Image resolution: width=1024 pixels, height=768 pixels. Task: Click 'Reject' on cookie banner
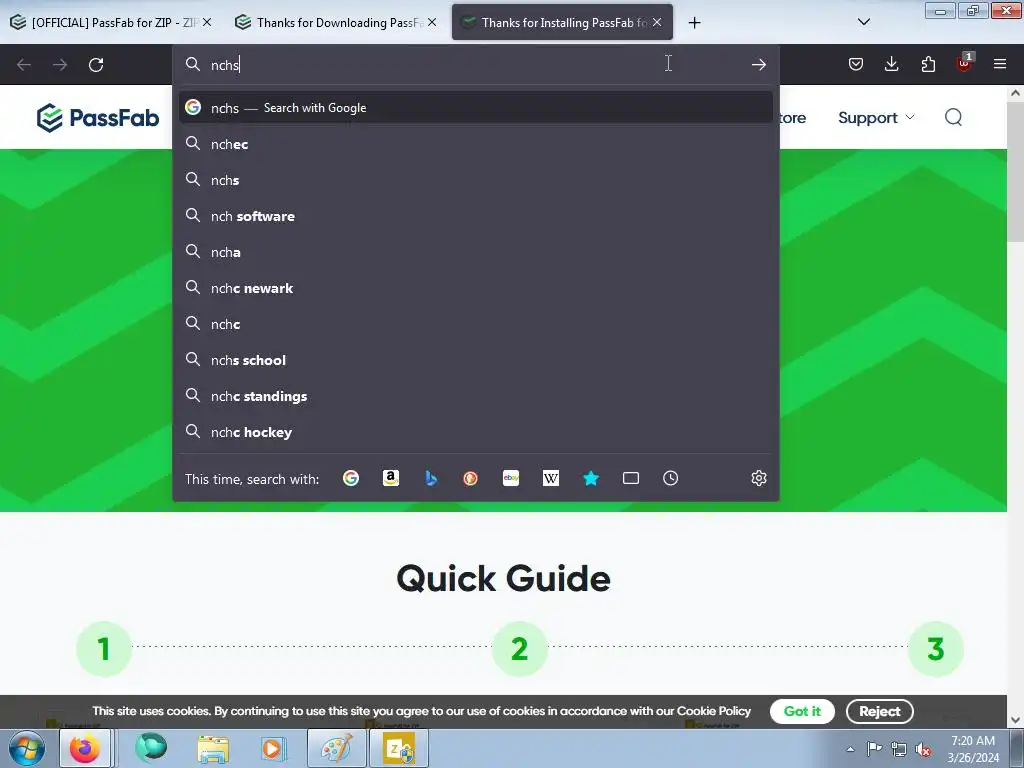(879, 711)
